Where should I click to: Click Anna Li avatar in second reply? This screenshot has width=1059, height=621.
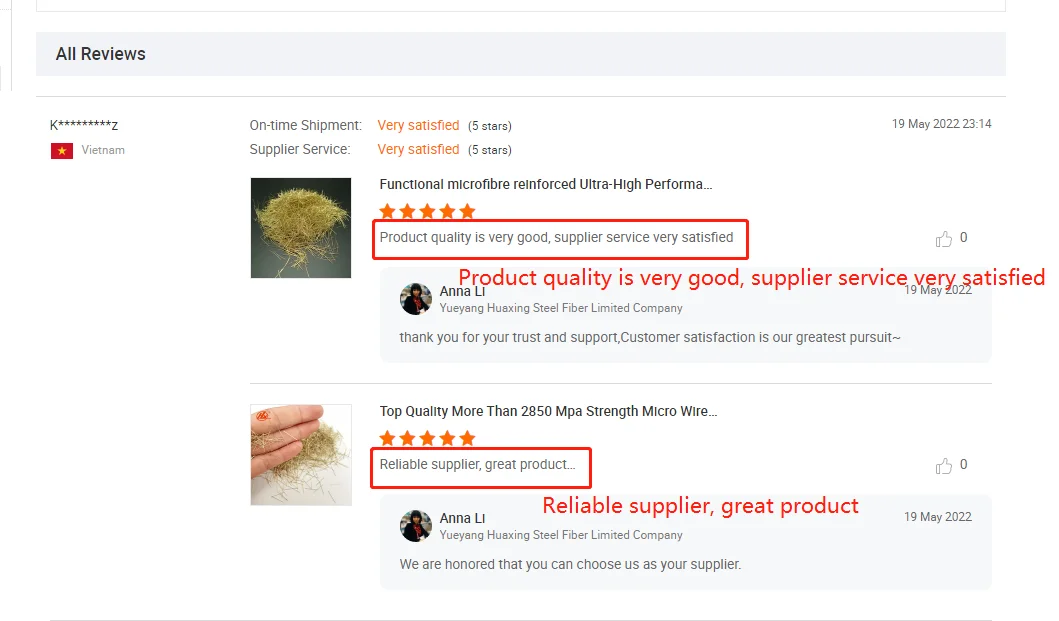tap(415, 526)
